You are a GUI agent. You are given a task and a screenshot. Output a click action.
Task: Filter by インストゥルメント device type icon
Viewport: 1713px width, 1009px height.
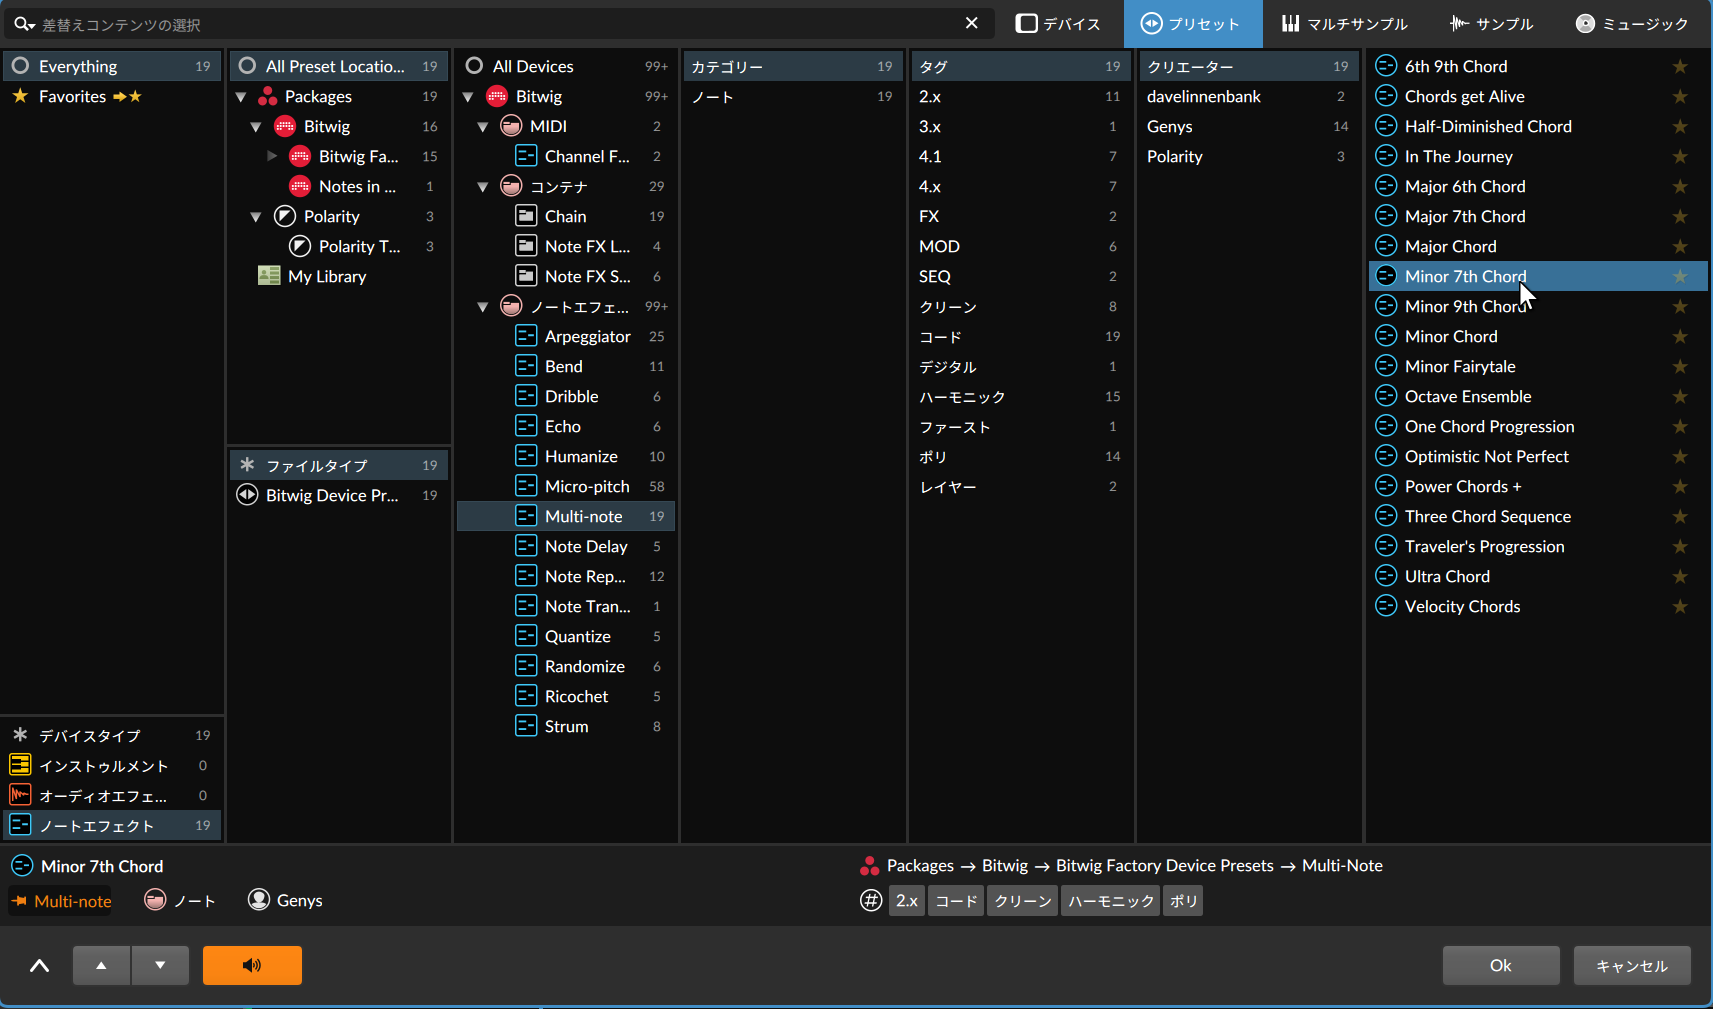(20, 765)
